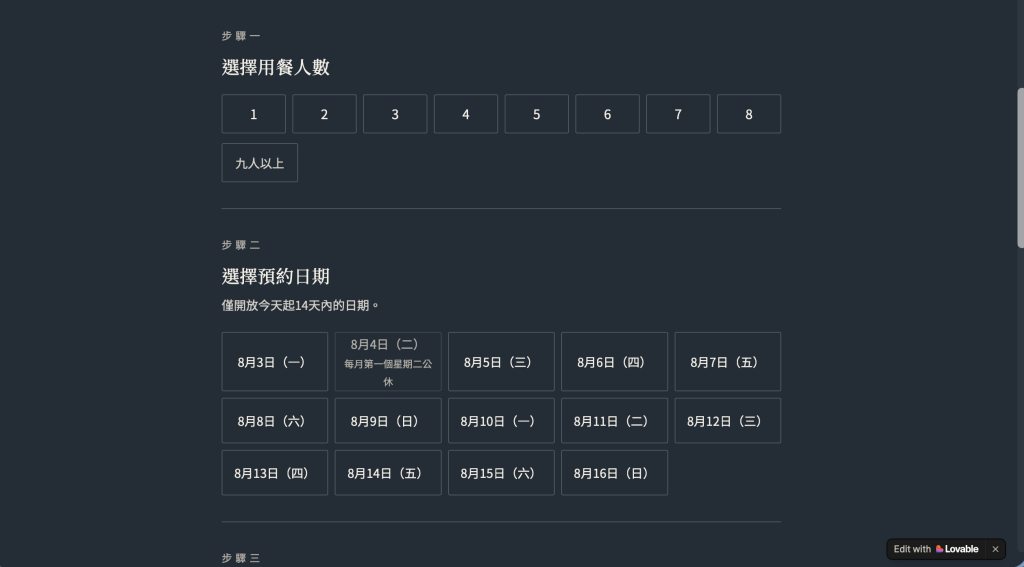Pick date 8月13日（四）
This screenshot has width=1024, height=567.
[x=275, y=473]
